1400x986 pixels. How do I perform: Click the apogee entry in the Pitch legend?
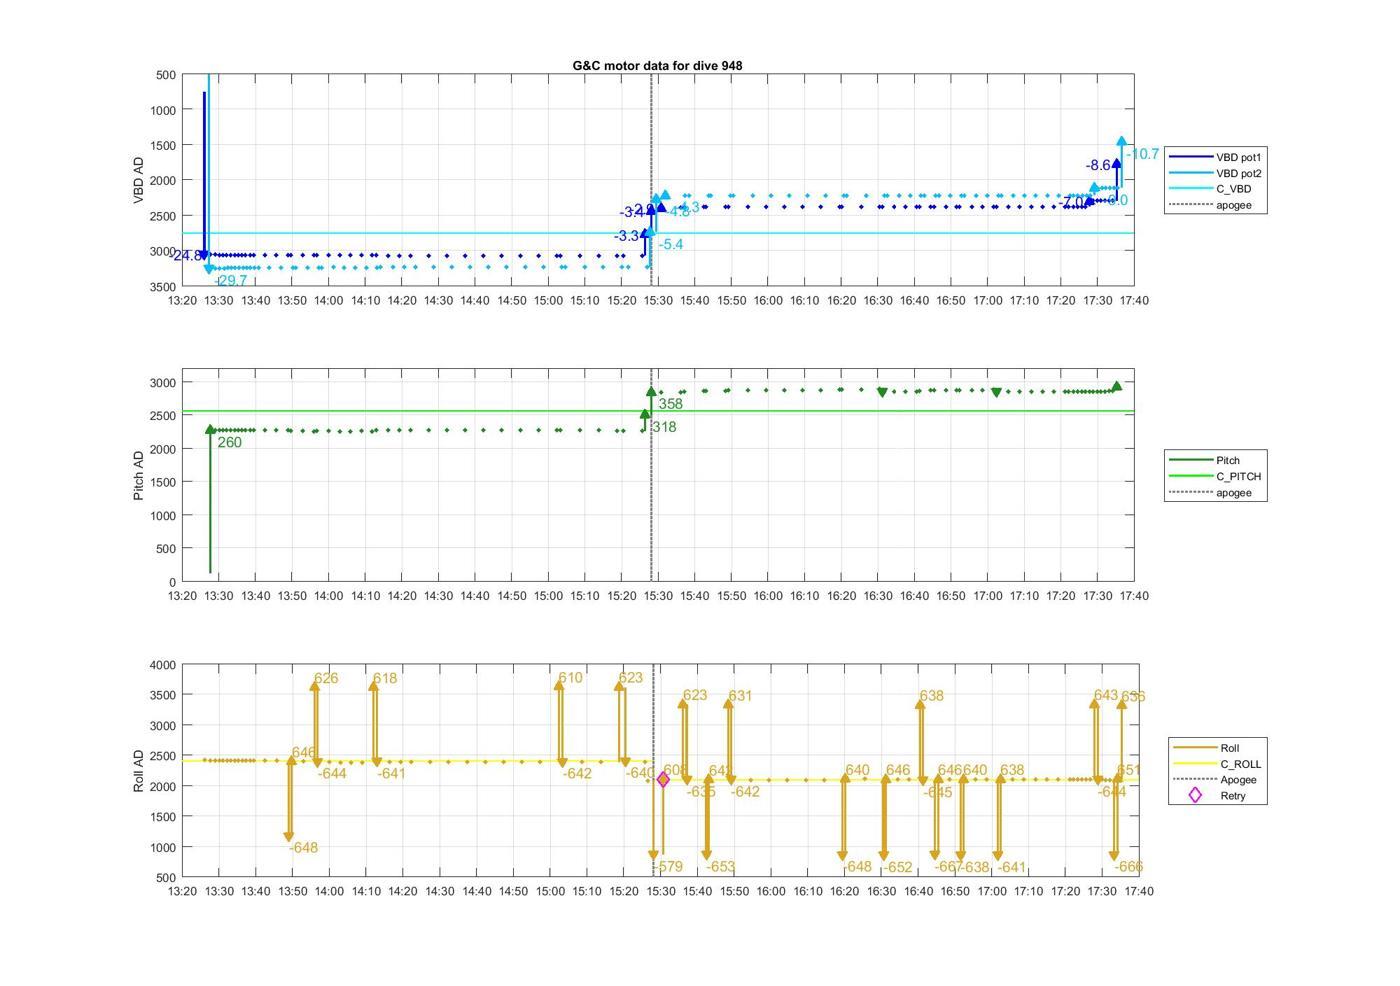pos(1210,493)
